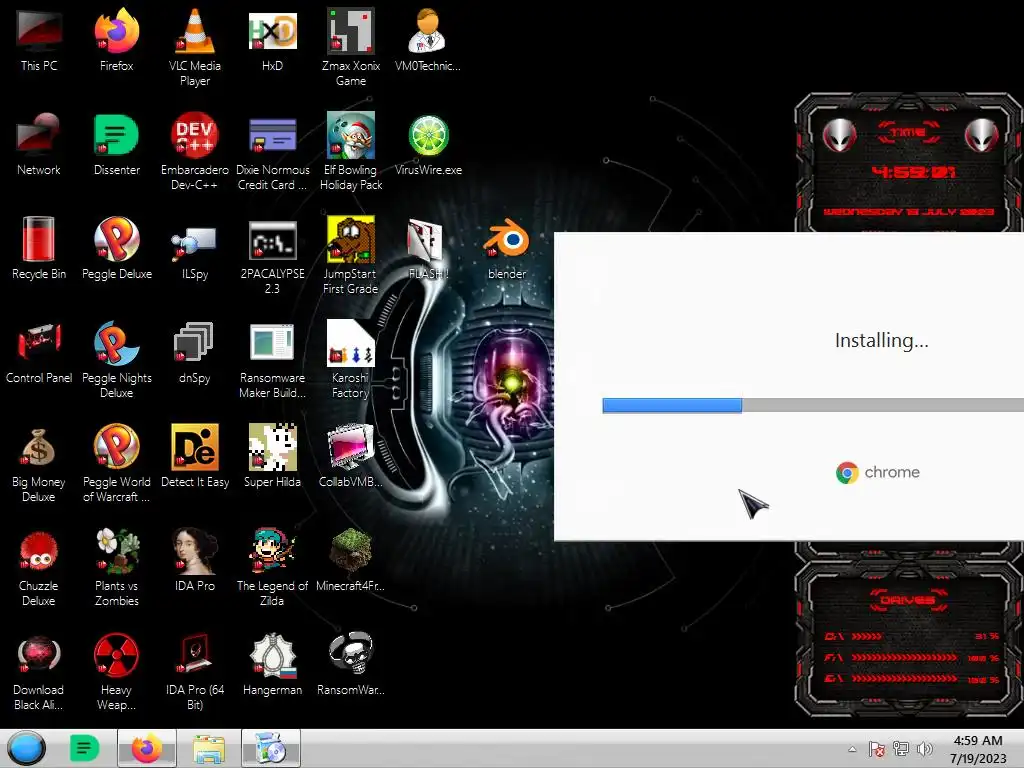The width and height of the screenshot is (1024, 768).
Task: Open the Heavy Weap desktop icon
Action: pyautogui.click(x=116, y=671)
